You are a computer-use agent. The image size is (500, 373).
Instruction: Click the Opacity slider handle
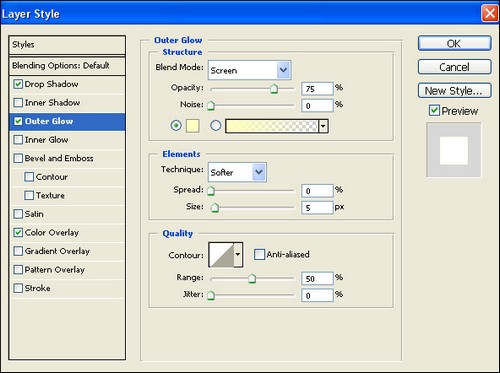274,89
